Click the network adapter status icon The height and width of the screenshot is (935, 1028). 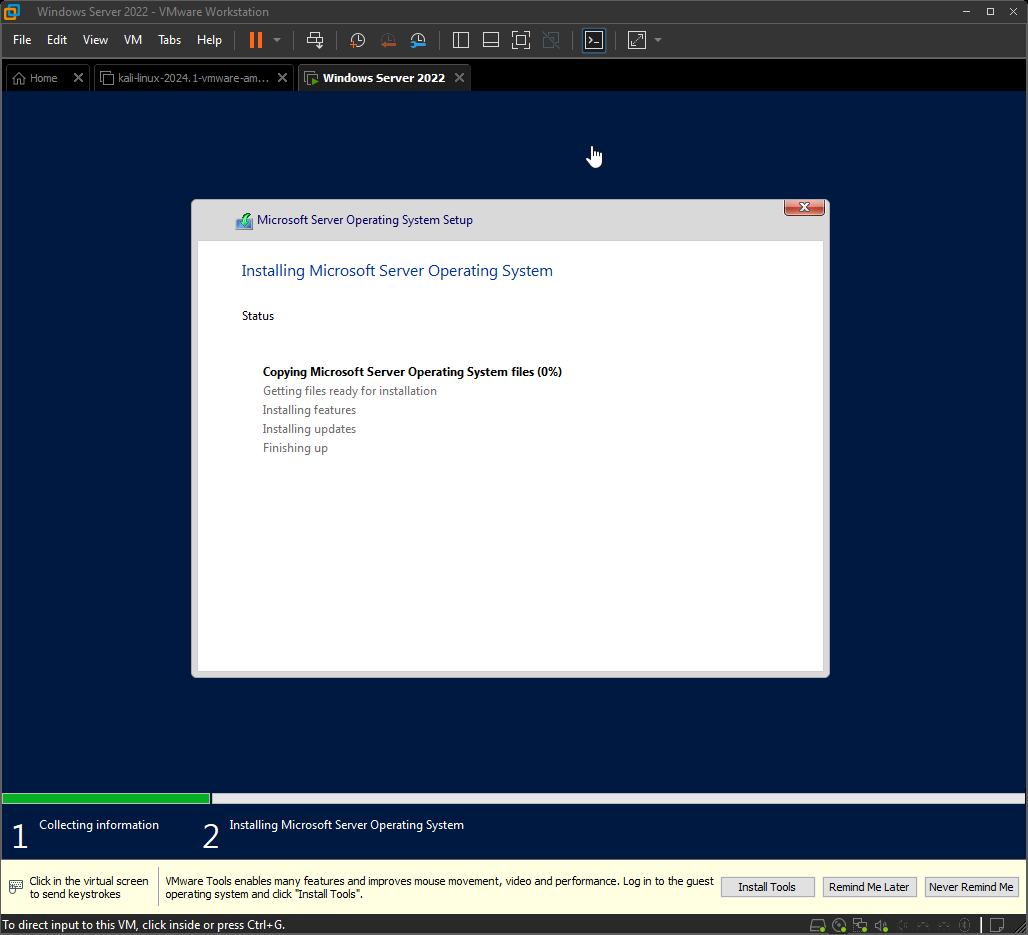860,925
